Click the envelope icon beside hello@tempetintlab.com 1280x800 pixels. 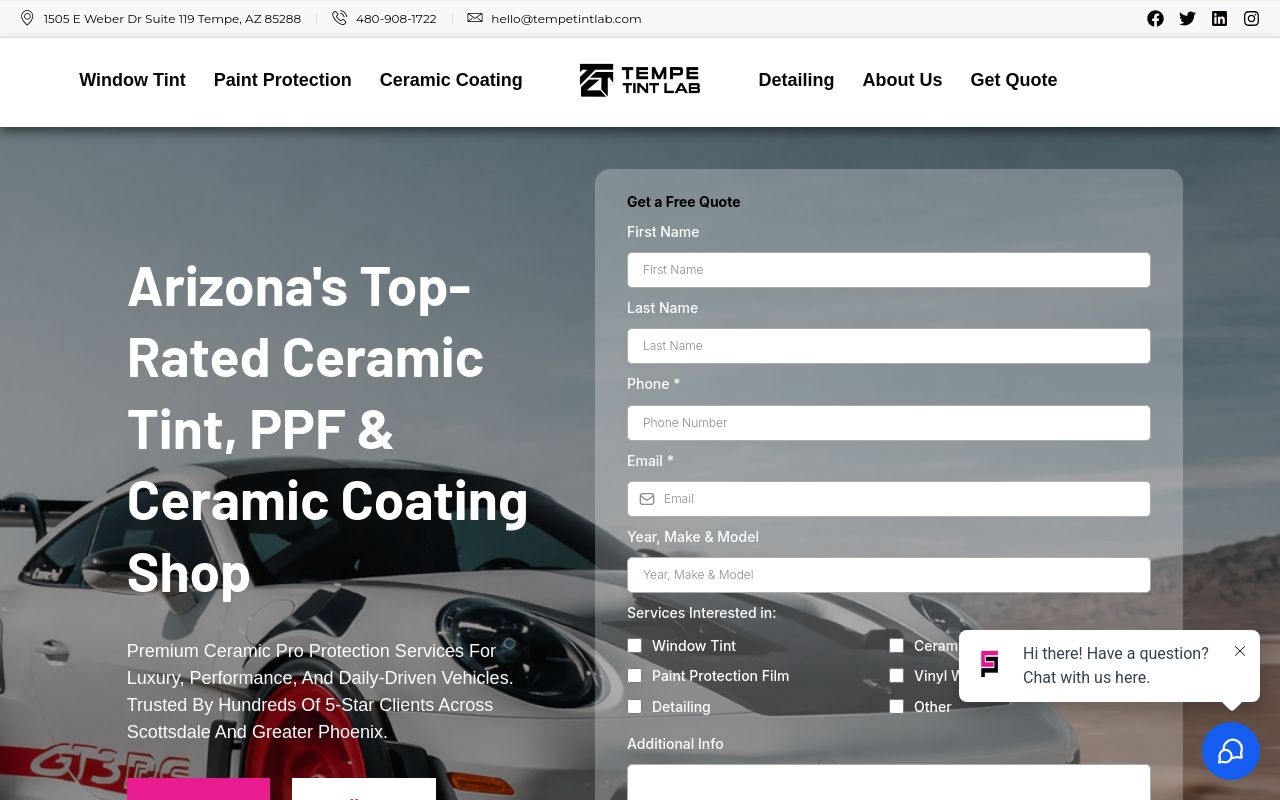tap(475, 18)
